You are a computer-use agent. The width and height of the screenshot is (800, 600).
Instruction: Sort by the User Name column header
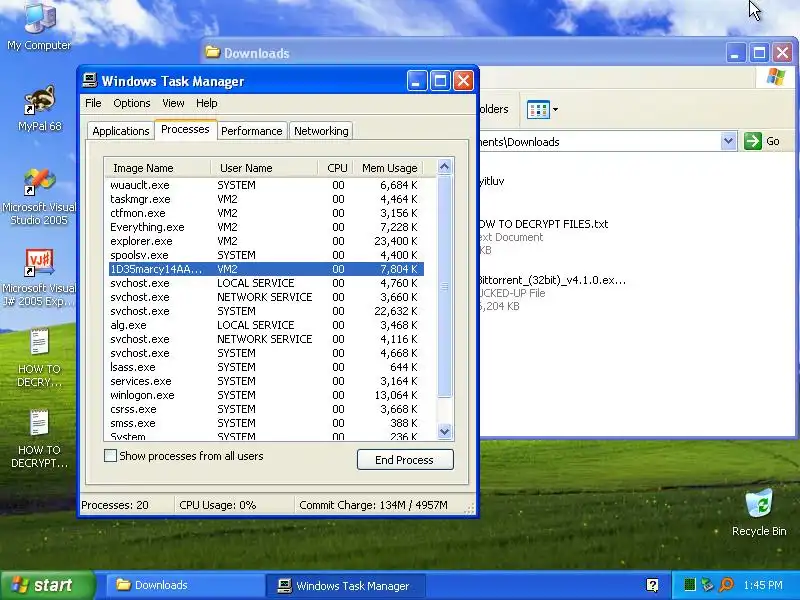(x=264, y=168)
